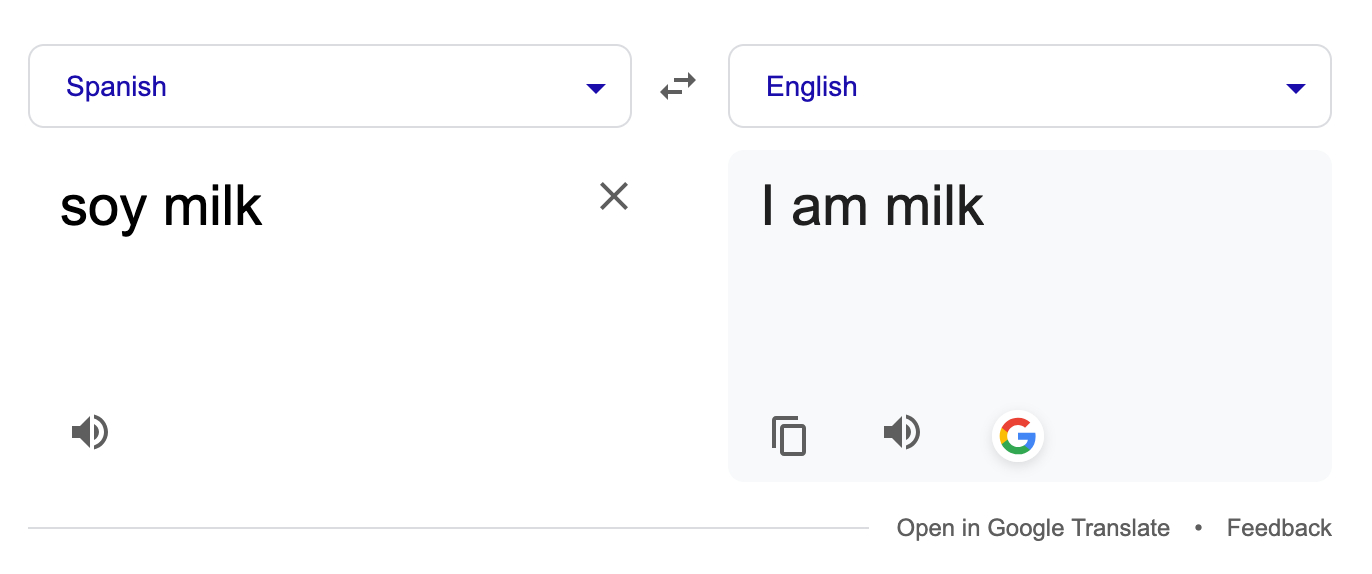Expand the English dropdown arrow
This screenshot has width=1372, height=574.
point(1296,88)
